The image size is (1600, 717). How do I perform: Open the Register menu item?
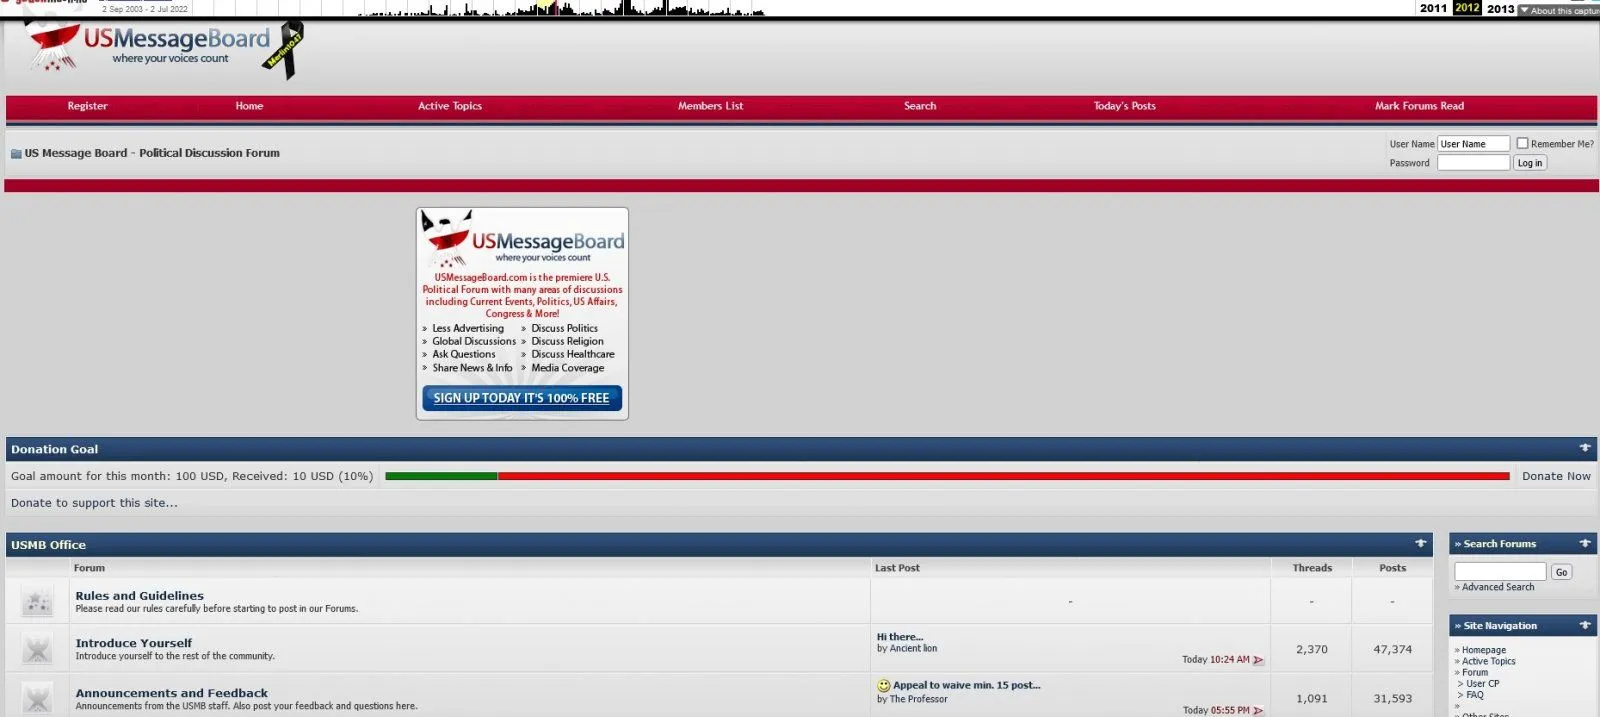(x=87, y=106)
